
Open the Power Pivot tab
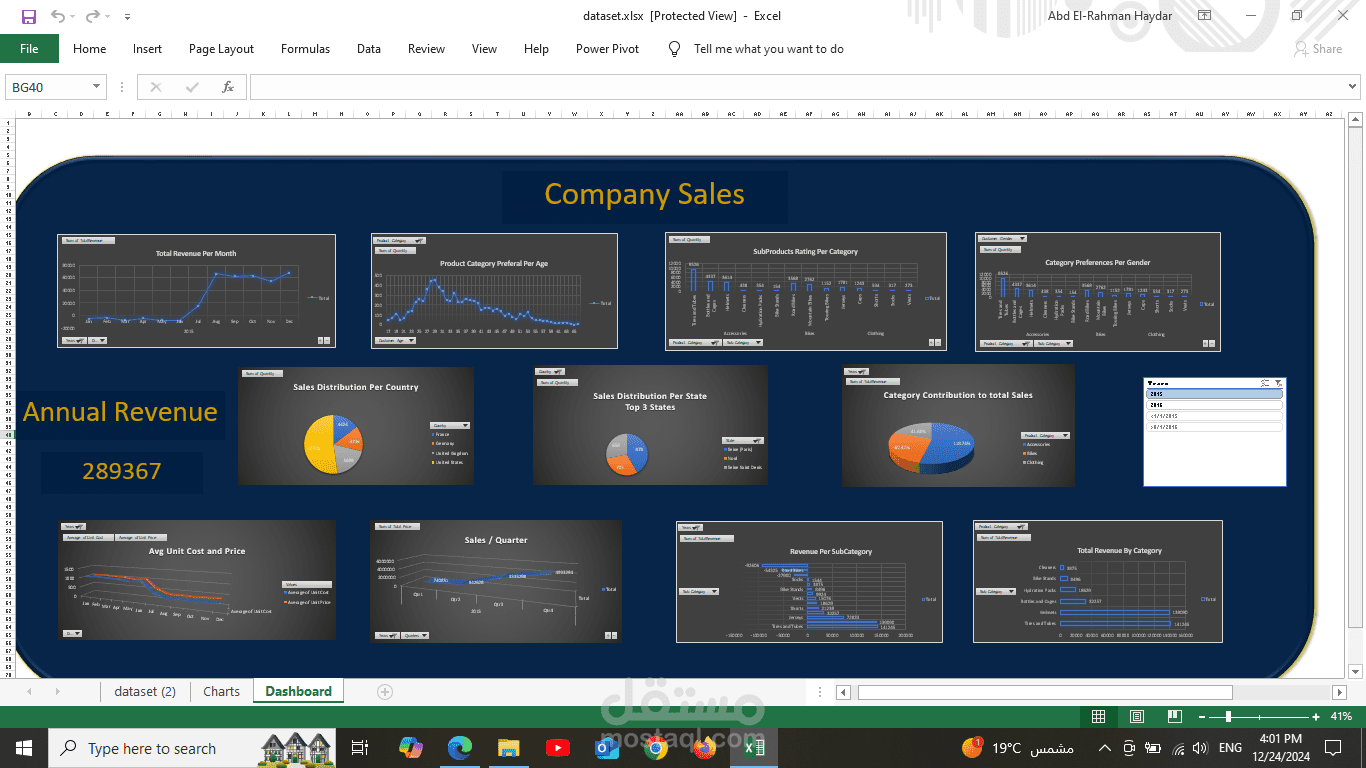coord(607,49)
